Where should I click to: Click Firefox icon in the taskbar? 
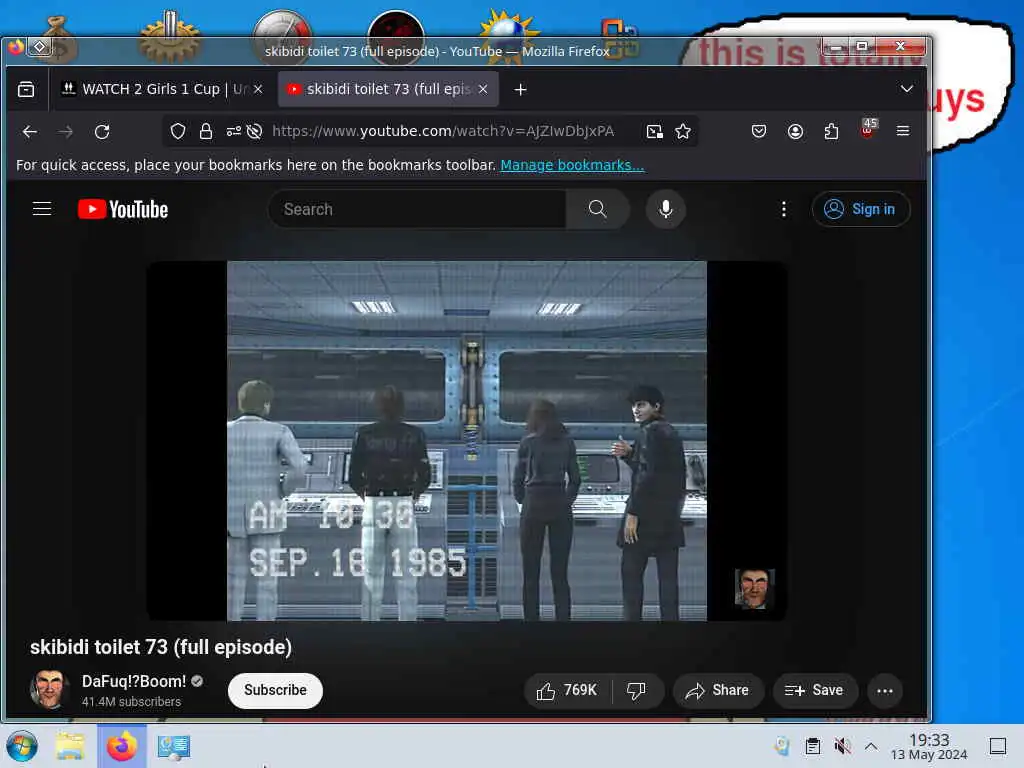pos(122,746)
